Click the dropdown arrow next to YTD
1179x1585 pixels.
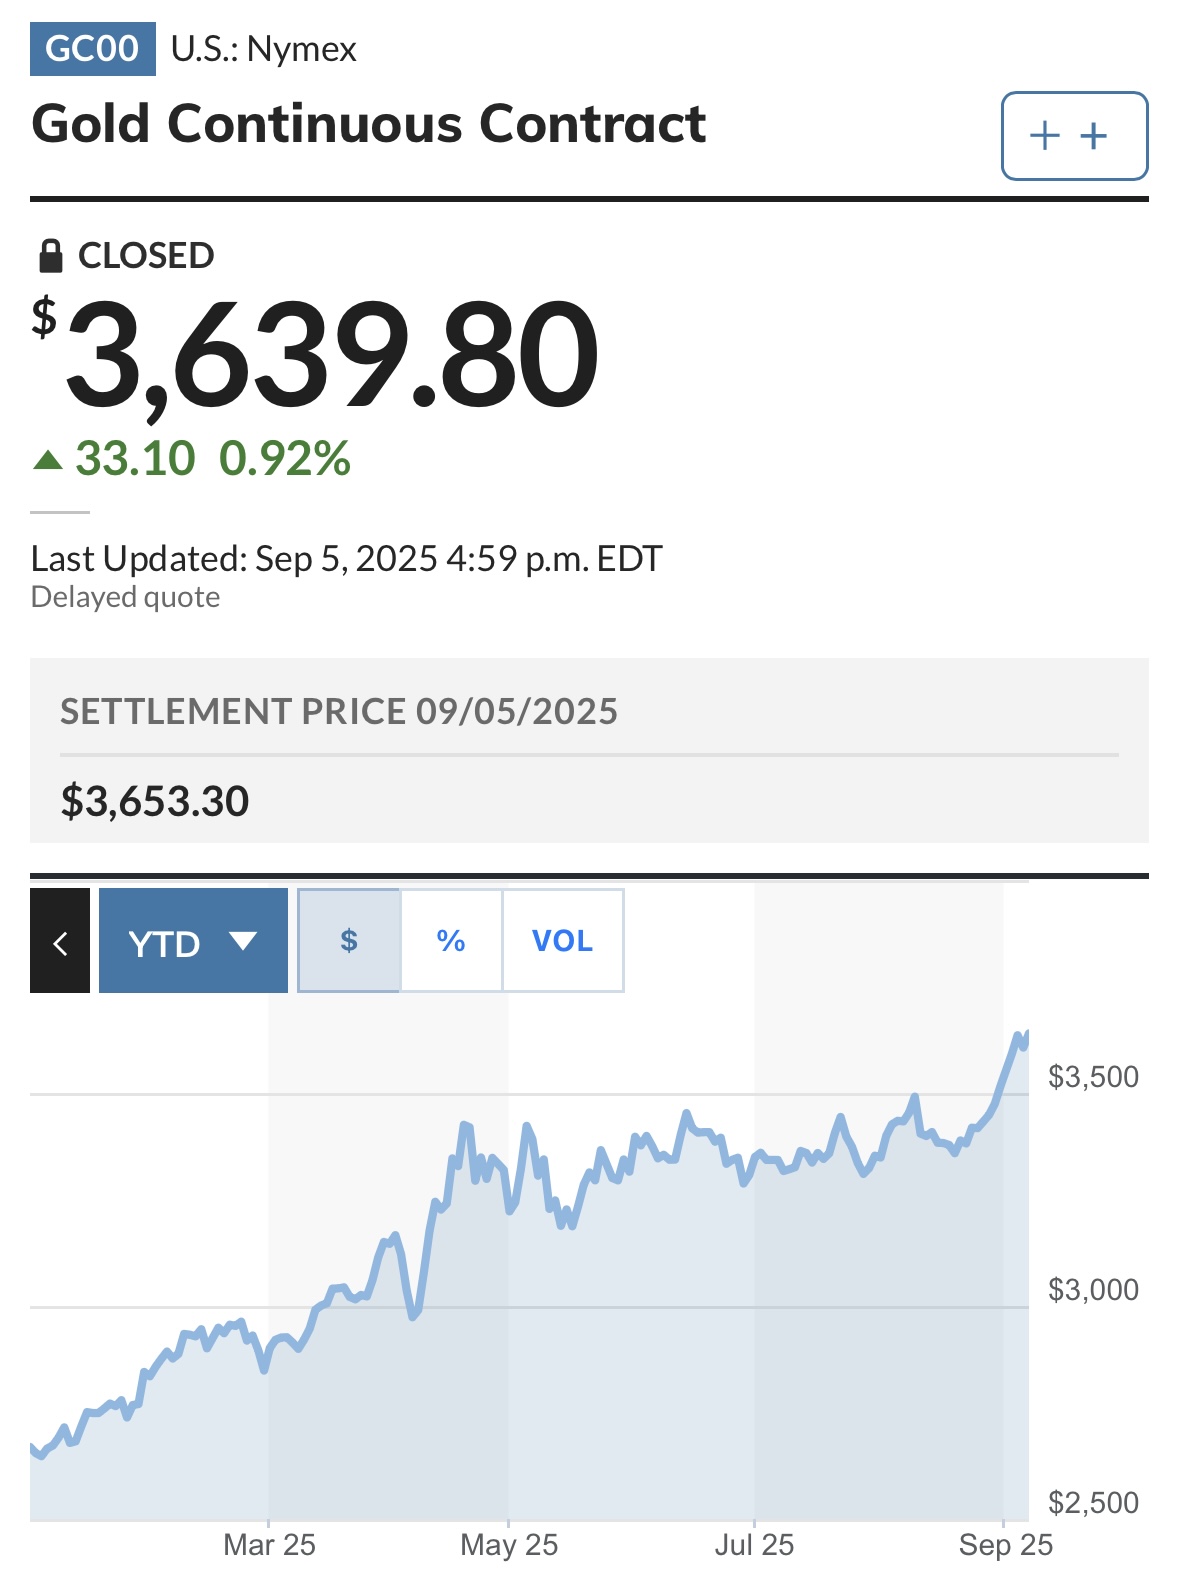tap(243, 941)
